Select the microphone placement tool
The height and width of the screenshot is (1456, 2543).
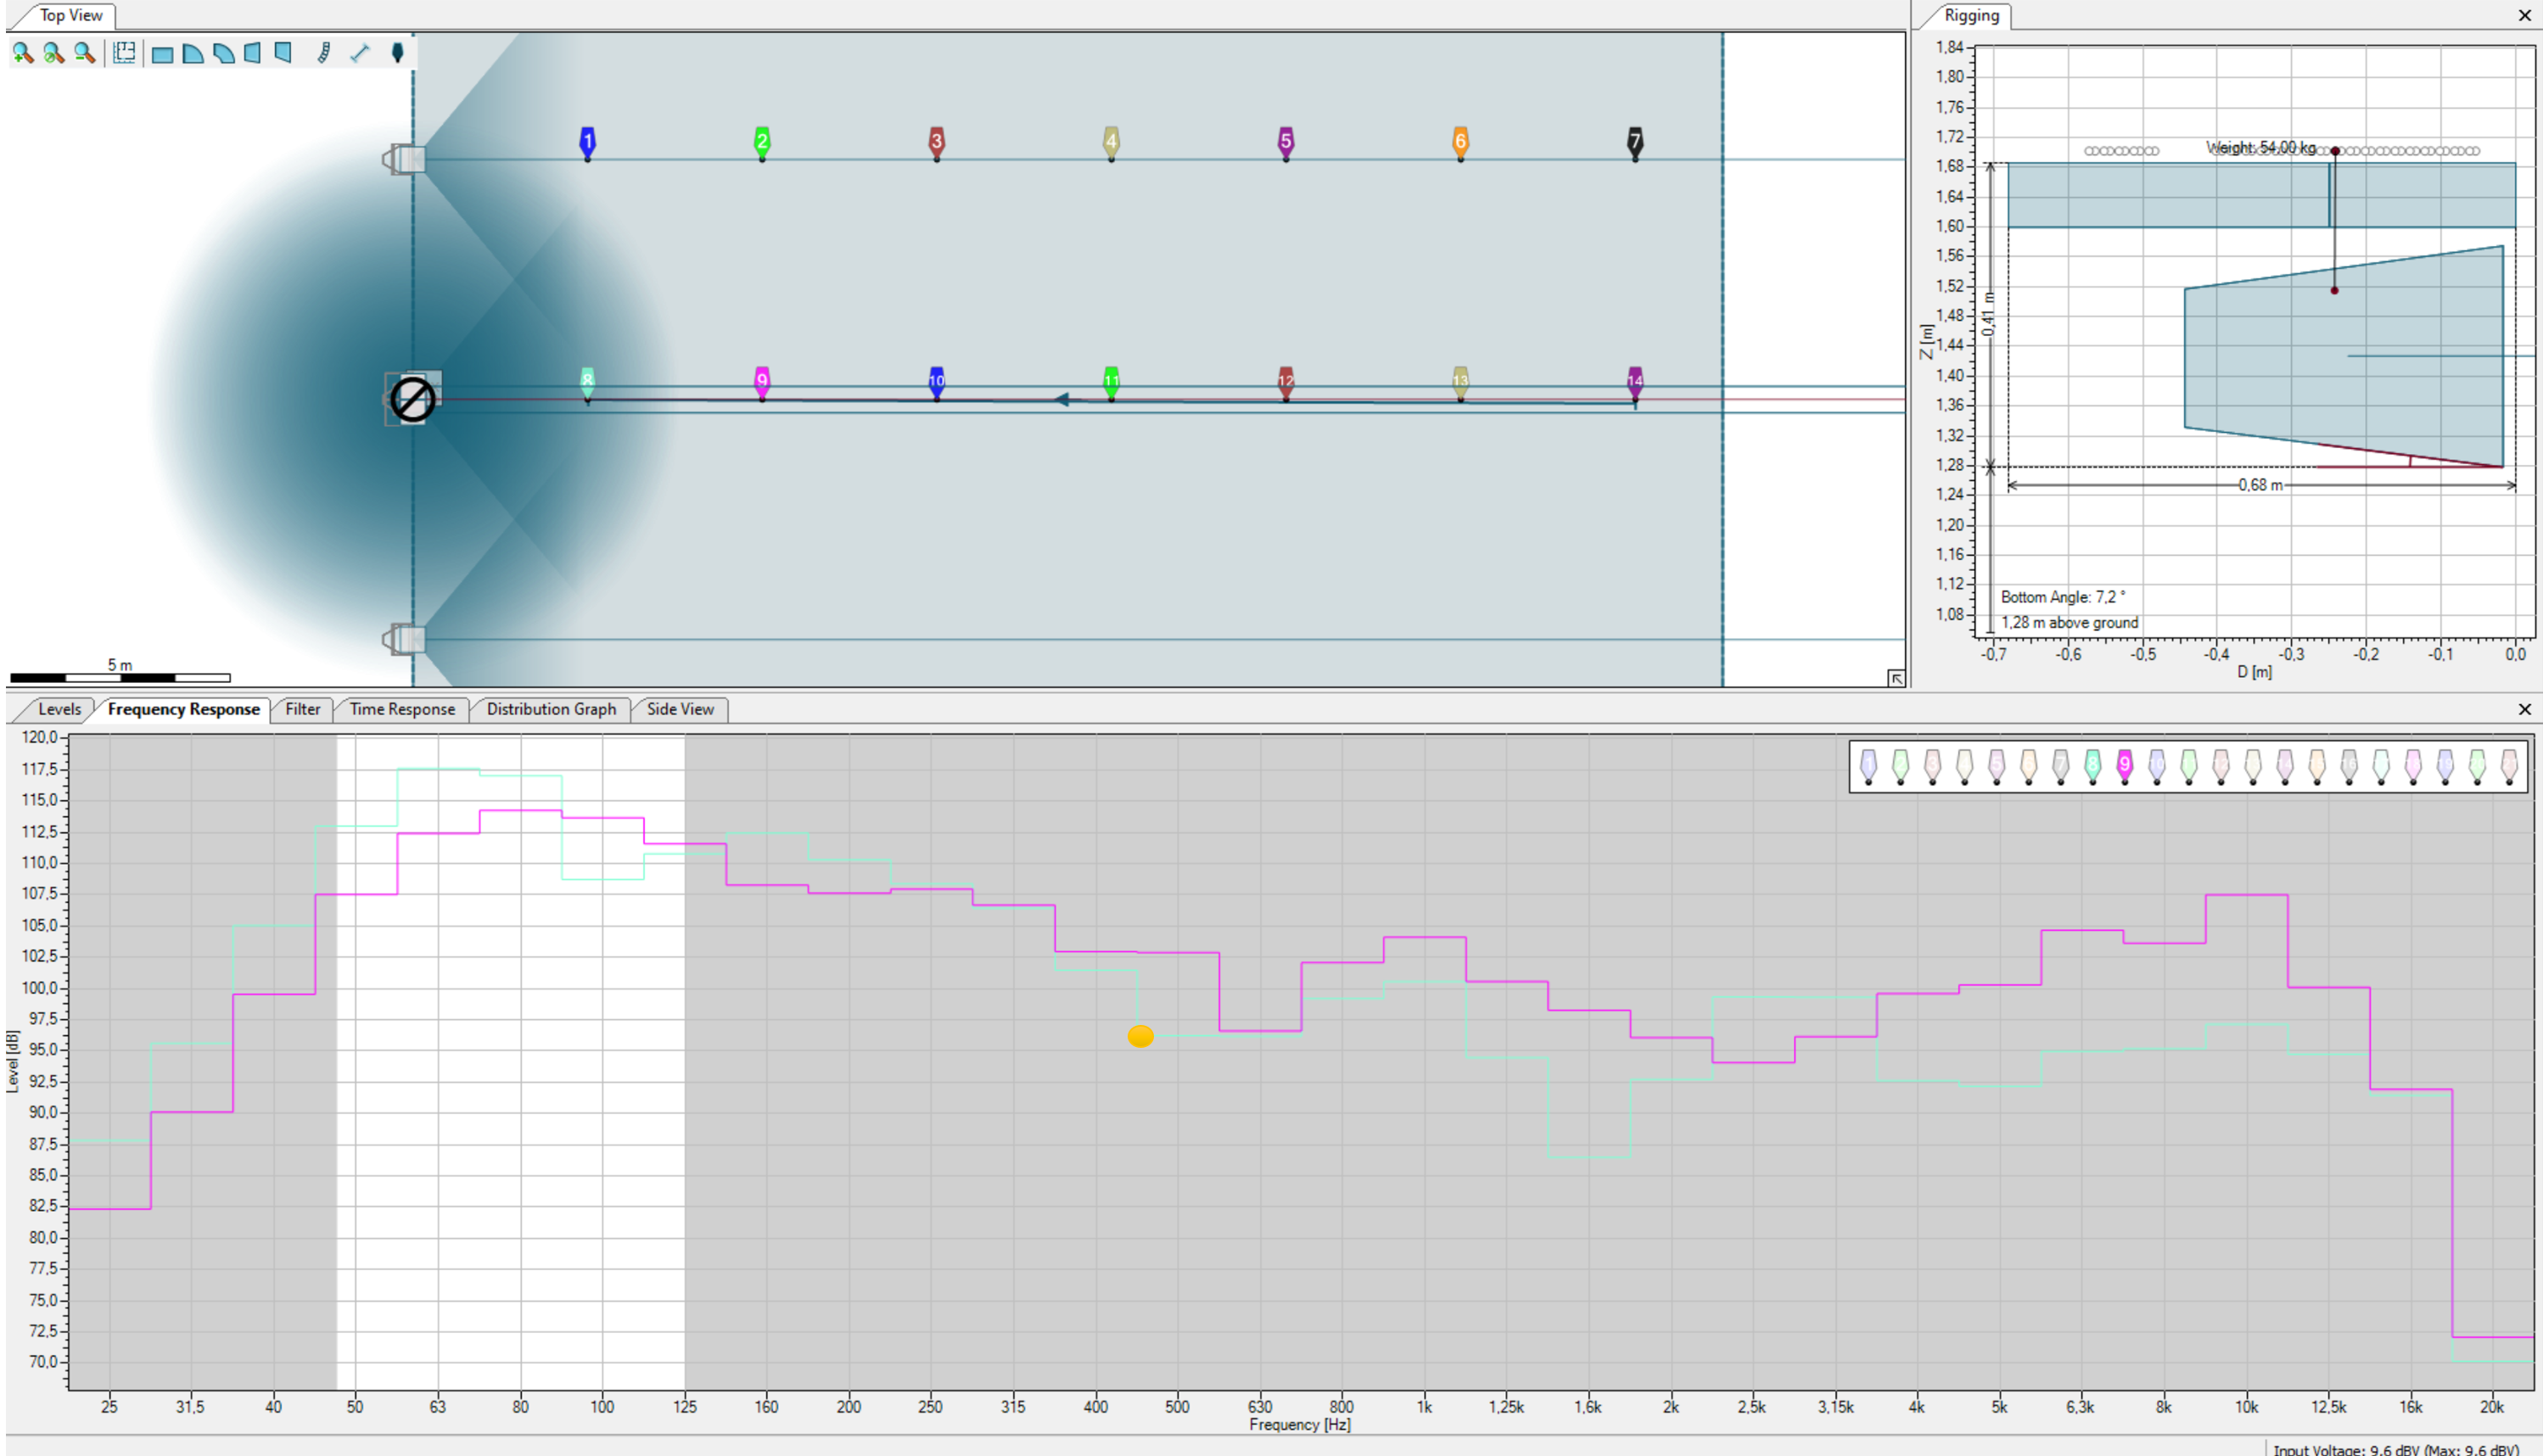(x=397, y=53)
